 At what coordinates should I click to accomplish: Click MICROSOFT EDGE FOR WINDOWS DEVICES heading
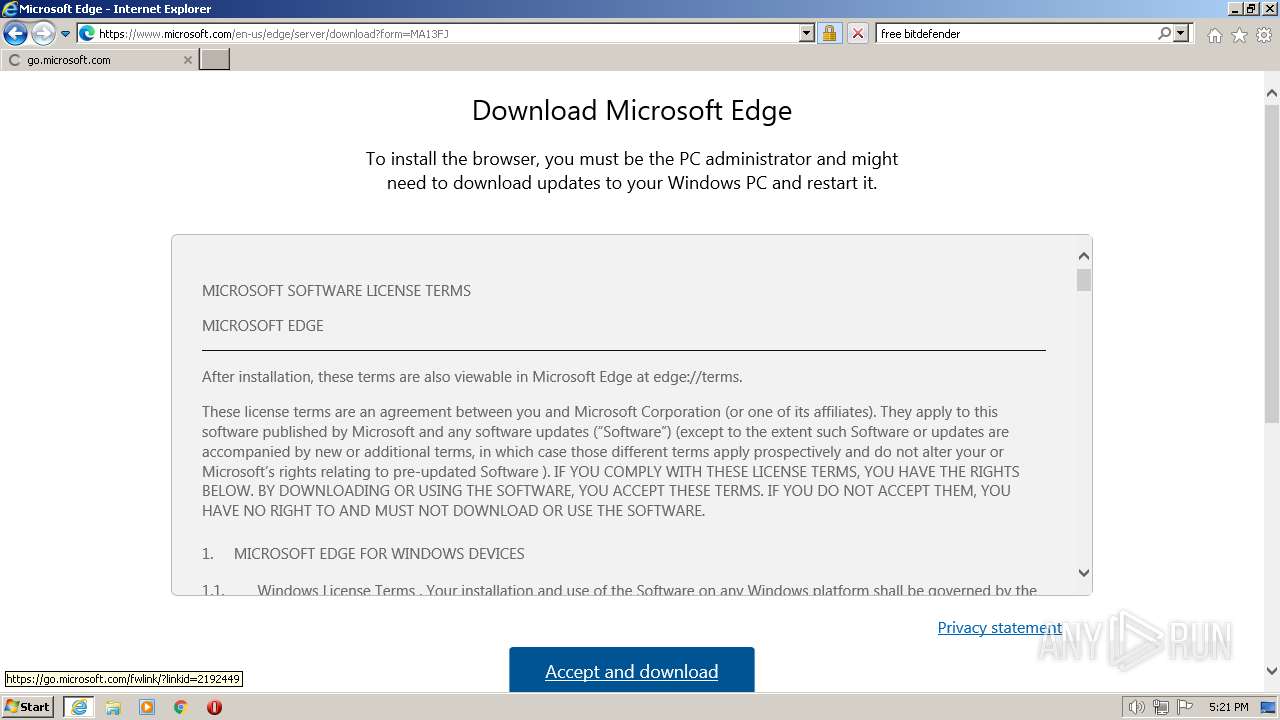coord(379,554)
